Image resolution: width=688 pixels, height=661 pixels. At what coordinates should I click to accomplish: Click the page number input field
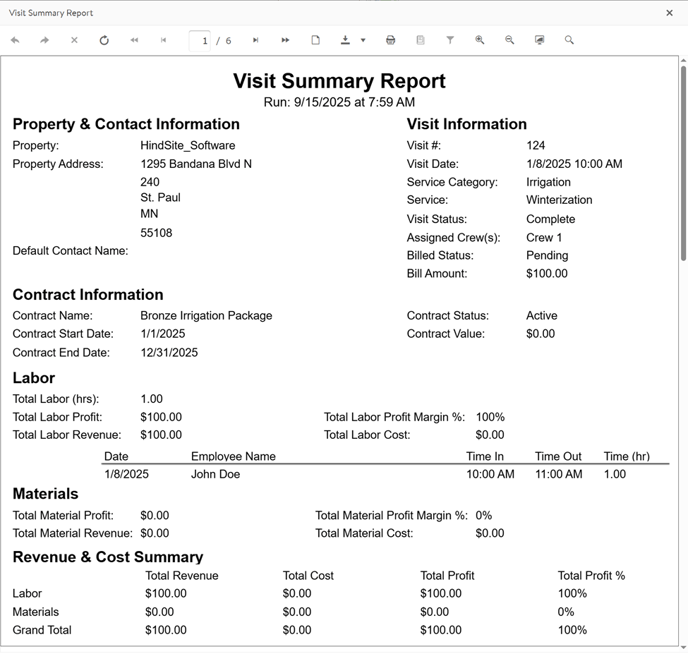(x=203, y=41)
